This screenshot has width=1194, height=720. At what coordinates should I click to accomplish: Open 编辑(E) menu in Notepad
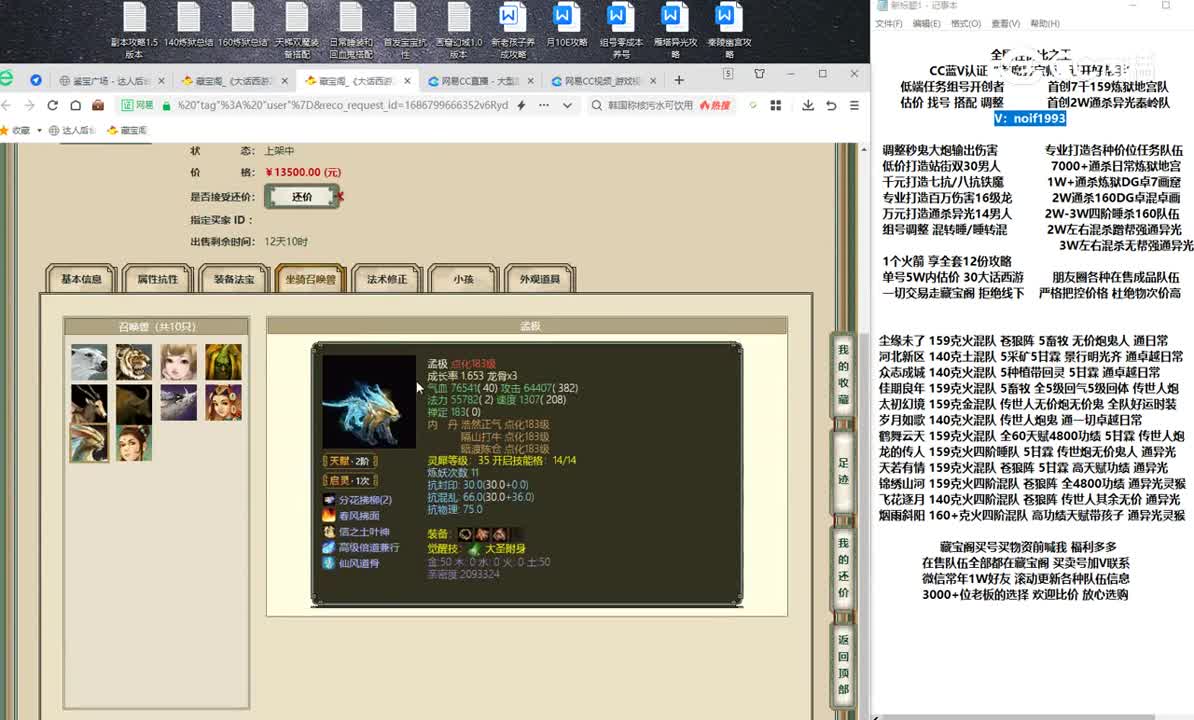[x=926, y=24]
